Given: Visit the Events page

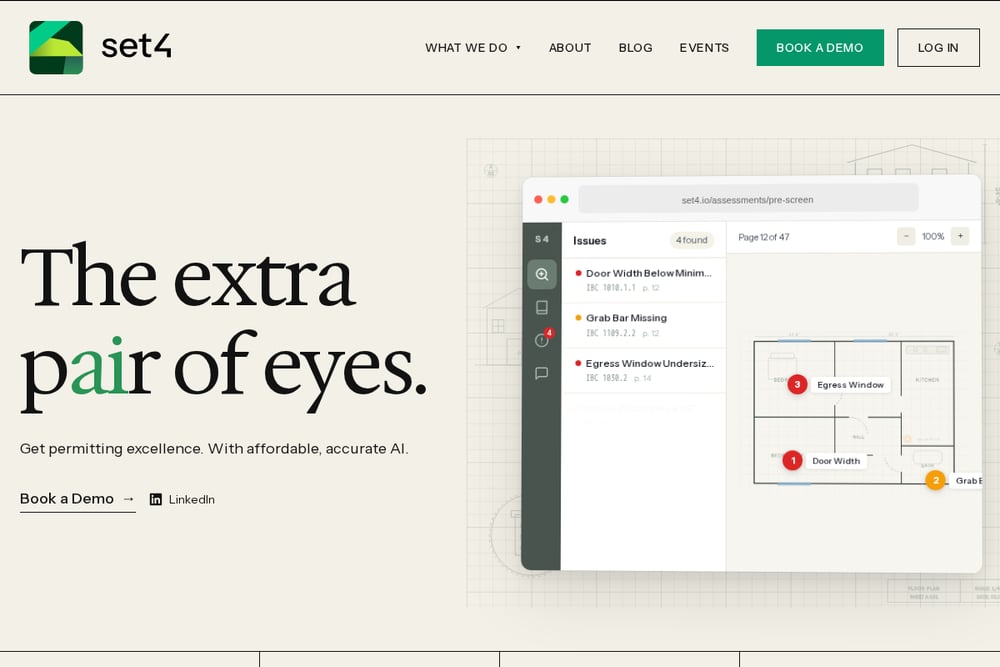Looking at the screenshot, I should tap(704, 48).
